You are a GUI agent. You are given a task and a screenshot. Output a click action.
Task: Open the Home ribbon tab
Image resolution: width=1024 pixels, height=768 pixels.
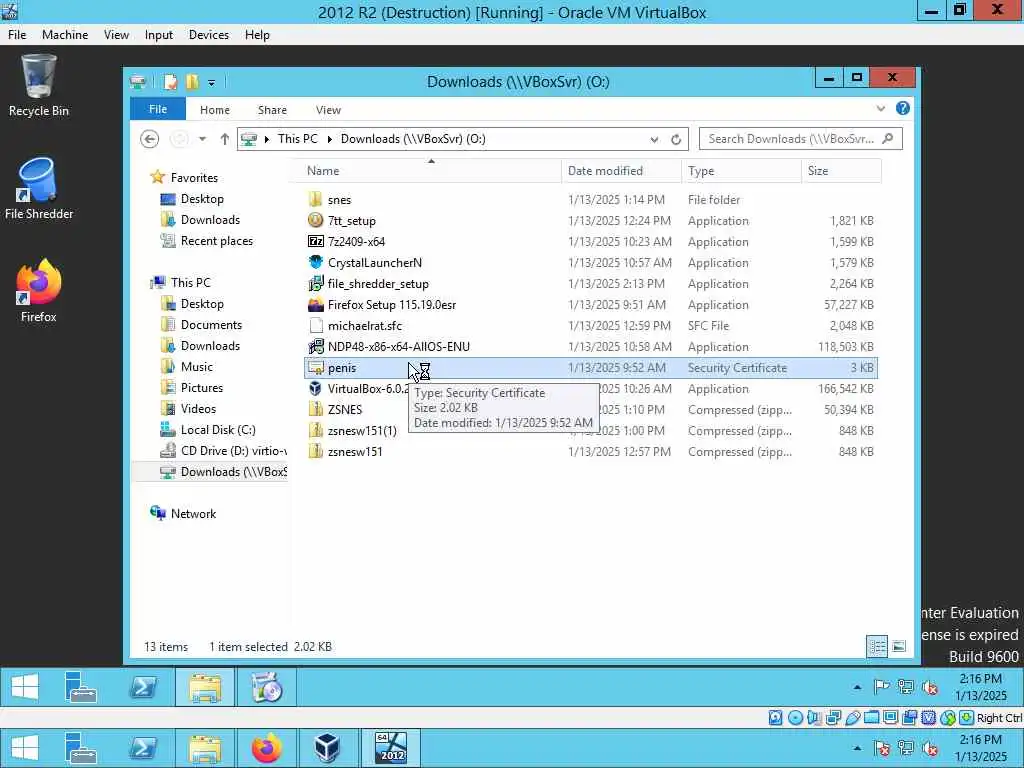point(215,110)
